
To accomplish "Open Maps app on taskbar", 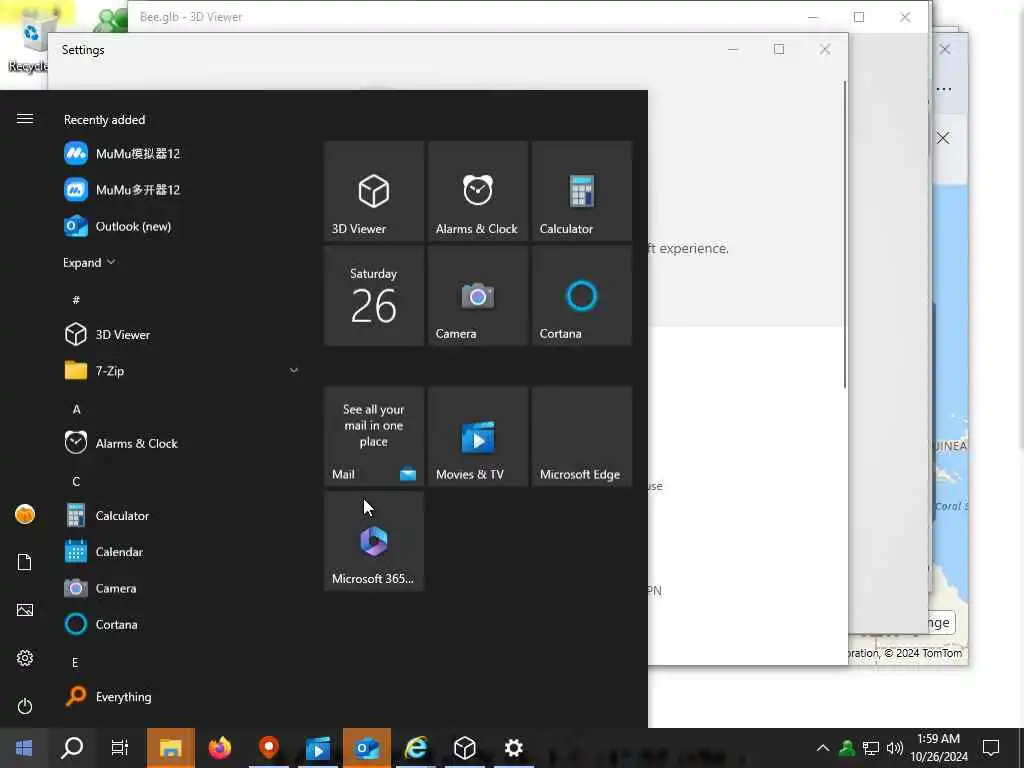I will pyautogui.click(x=268, y=748).
